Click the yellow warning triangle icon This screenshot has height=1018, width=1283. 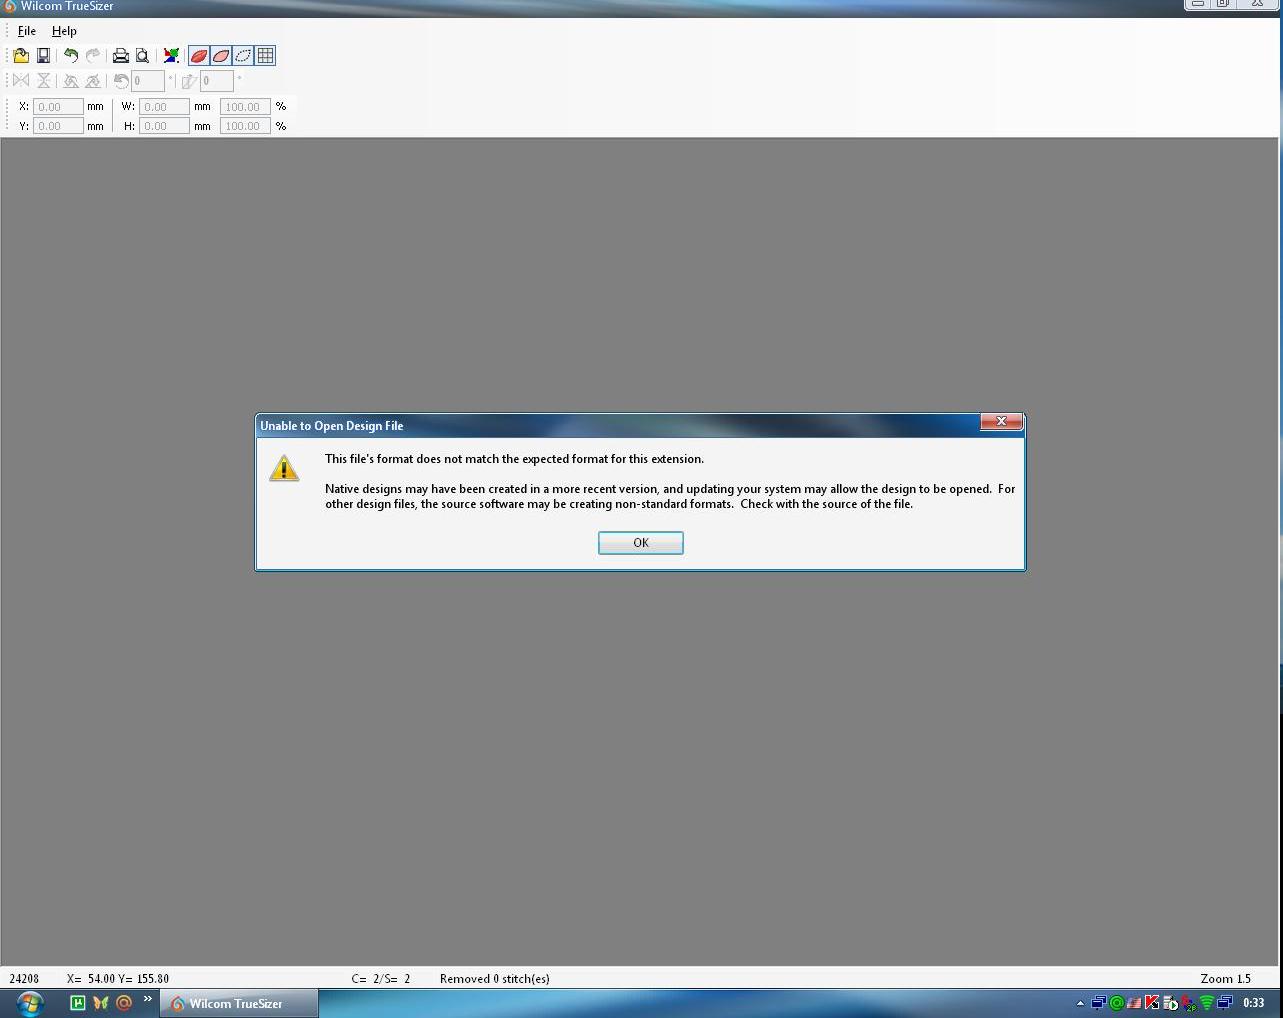click(x=284, y=468)
